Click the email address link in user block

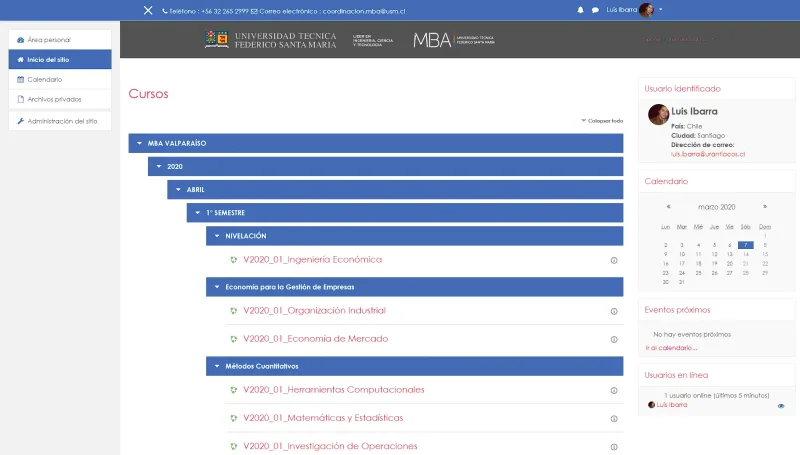pyautogui.click(x=708, y=154)
